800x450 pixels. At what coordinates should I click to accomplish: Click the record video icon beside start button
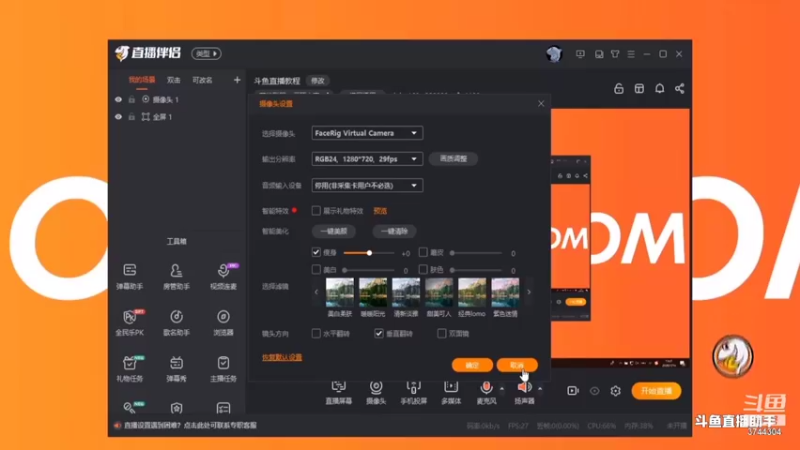pos(573,391)
